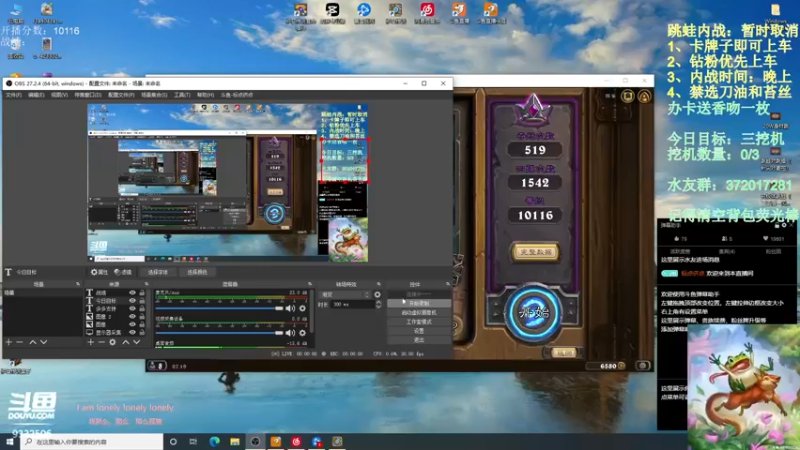Open the 视图(V) menu in OBS
This screenshot has height=450, width=800.
click(59, 95)
